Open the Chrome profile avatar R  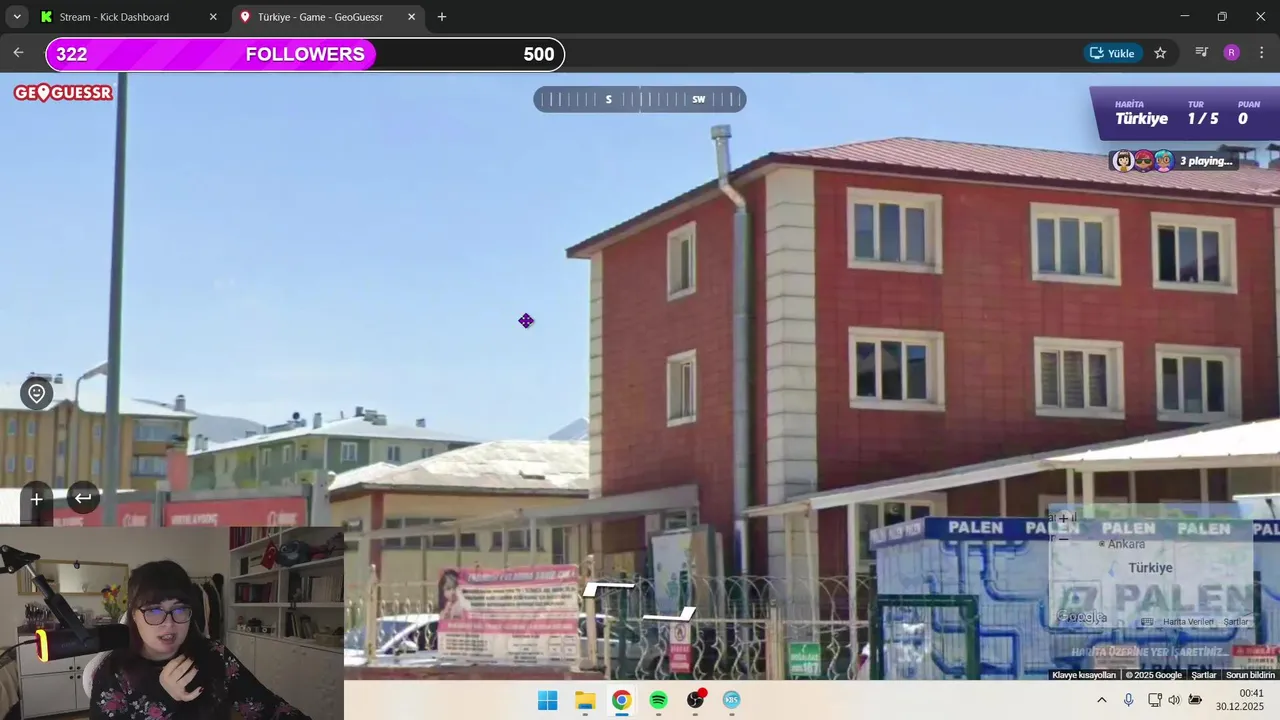[x=1231, y=53]
